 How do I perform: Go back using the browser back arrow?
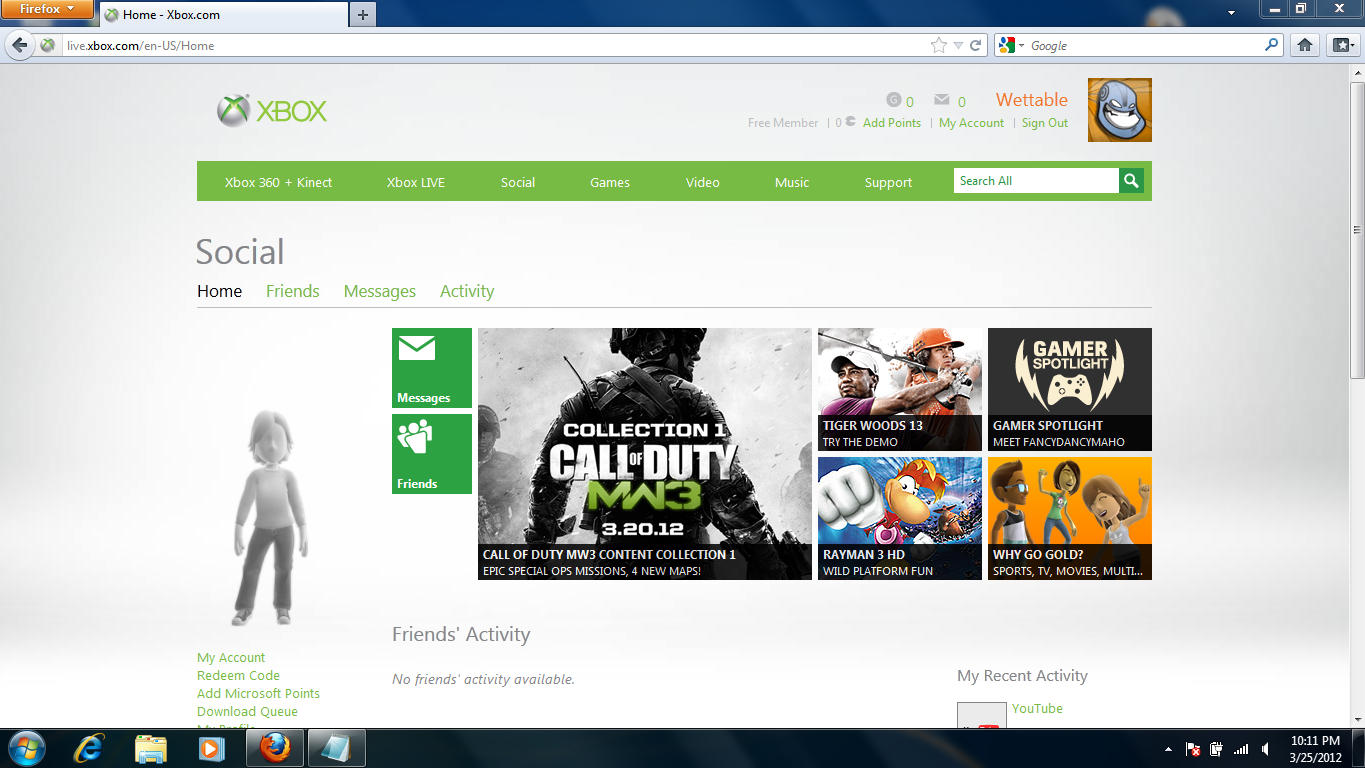click(20, 45)
